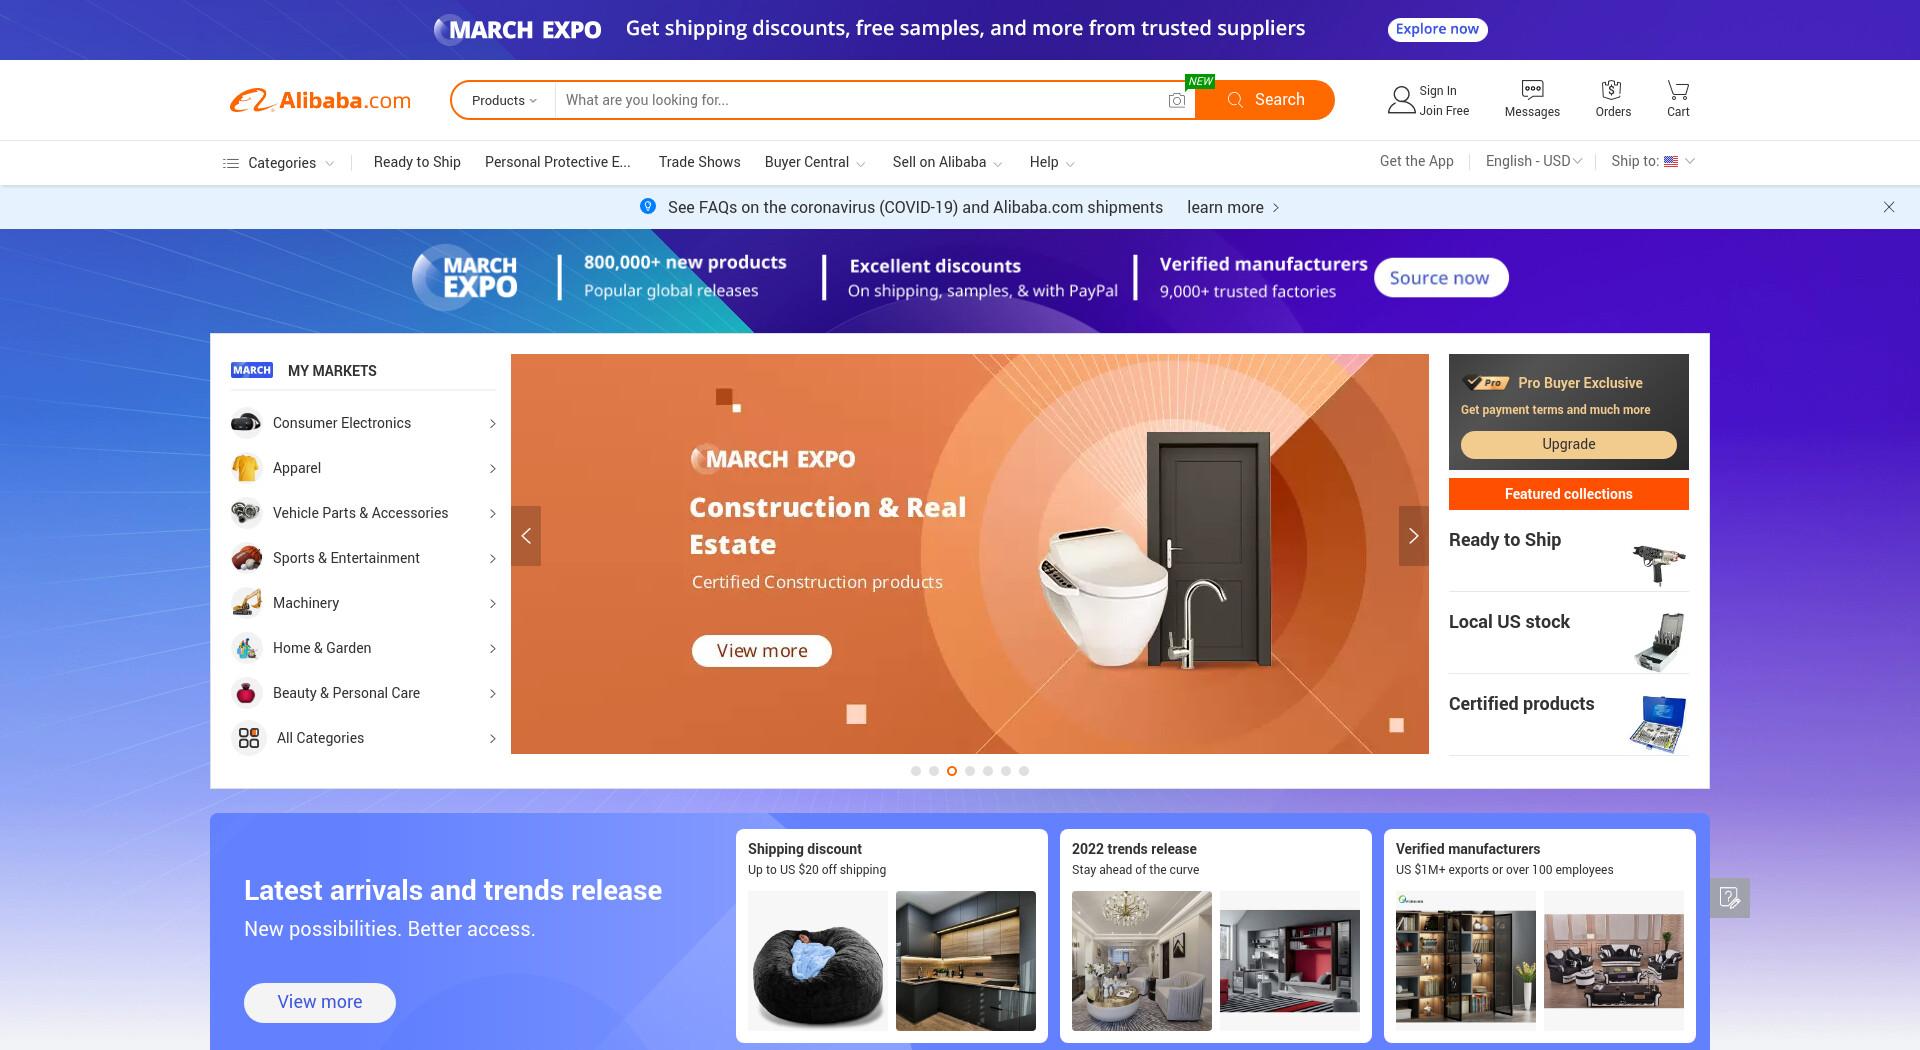Click the Pro Buyer Upgrade button
This screenshot has height=1050, width=1920.
[1568, 444]
